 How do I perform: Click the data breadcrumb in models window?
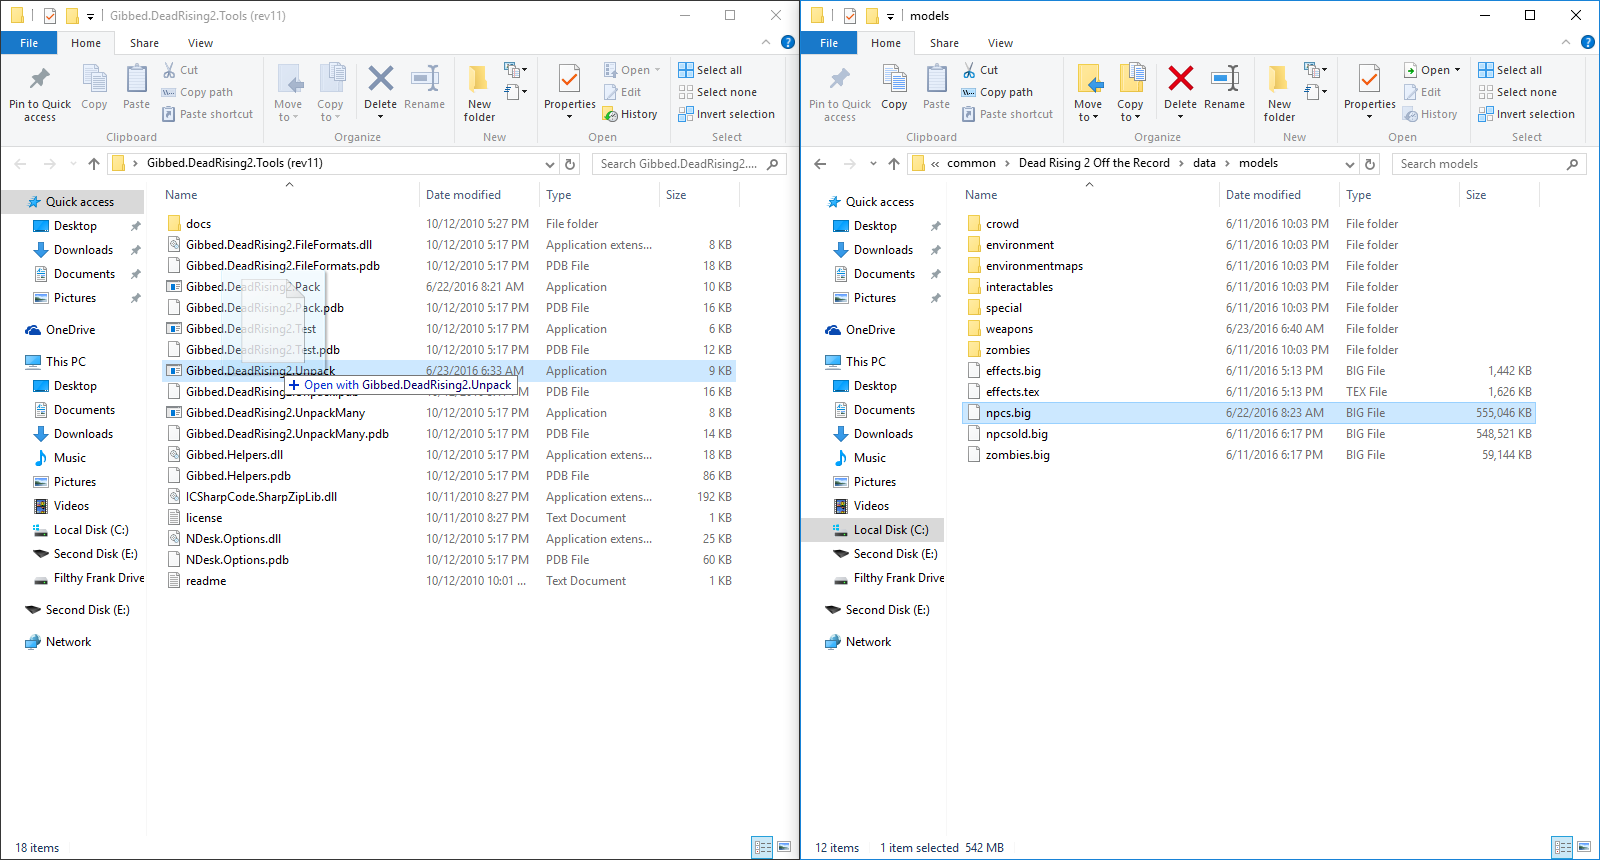[1204, 163]
